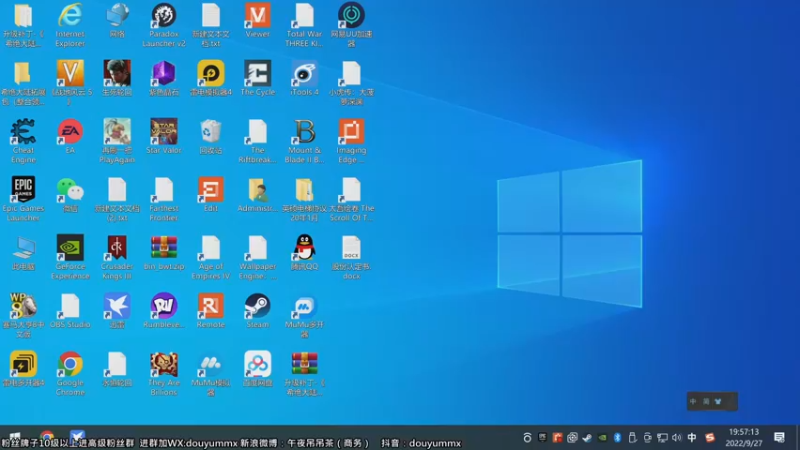Viewport: 800px width, 450px height.
Task: Launch Paradox Launcher v2 from the desktop
Action: point(164,24)
